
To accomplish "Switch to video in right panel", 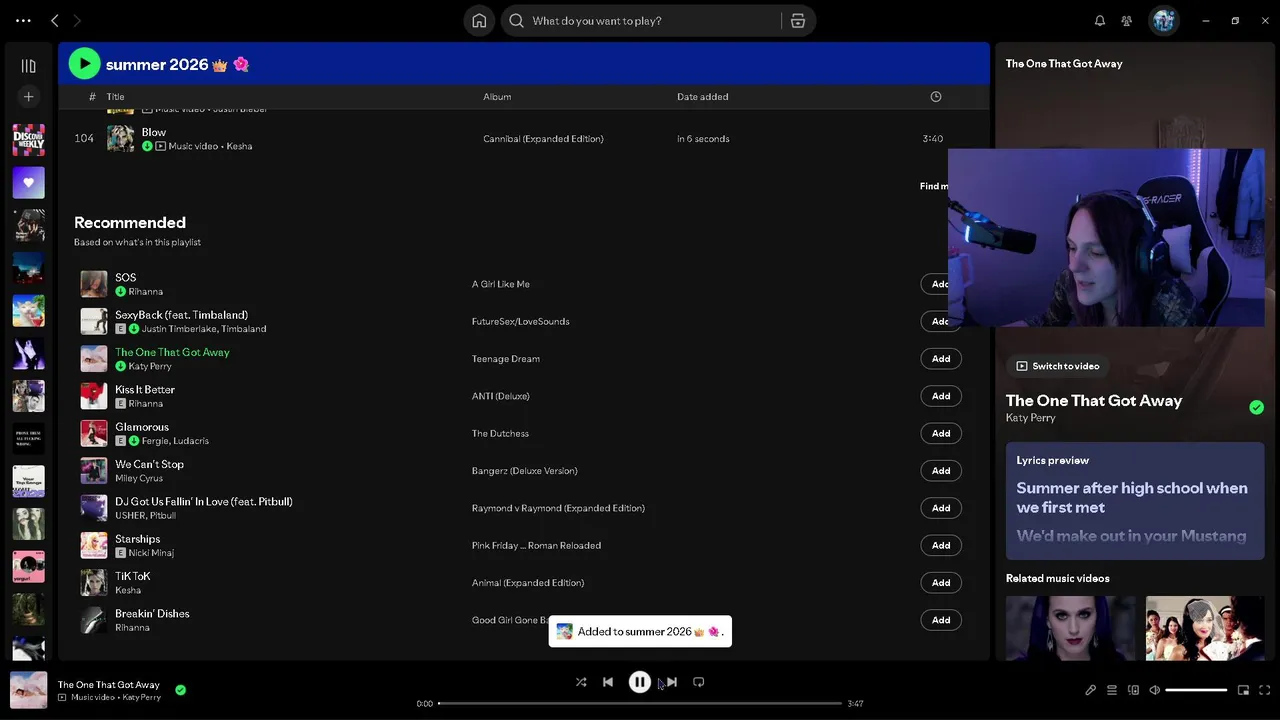I will pyautogui.click(x=1058, y=366).
